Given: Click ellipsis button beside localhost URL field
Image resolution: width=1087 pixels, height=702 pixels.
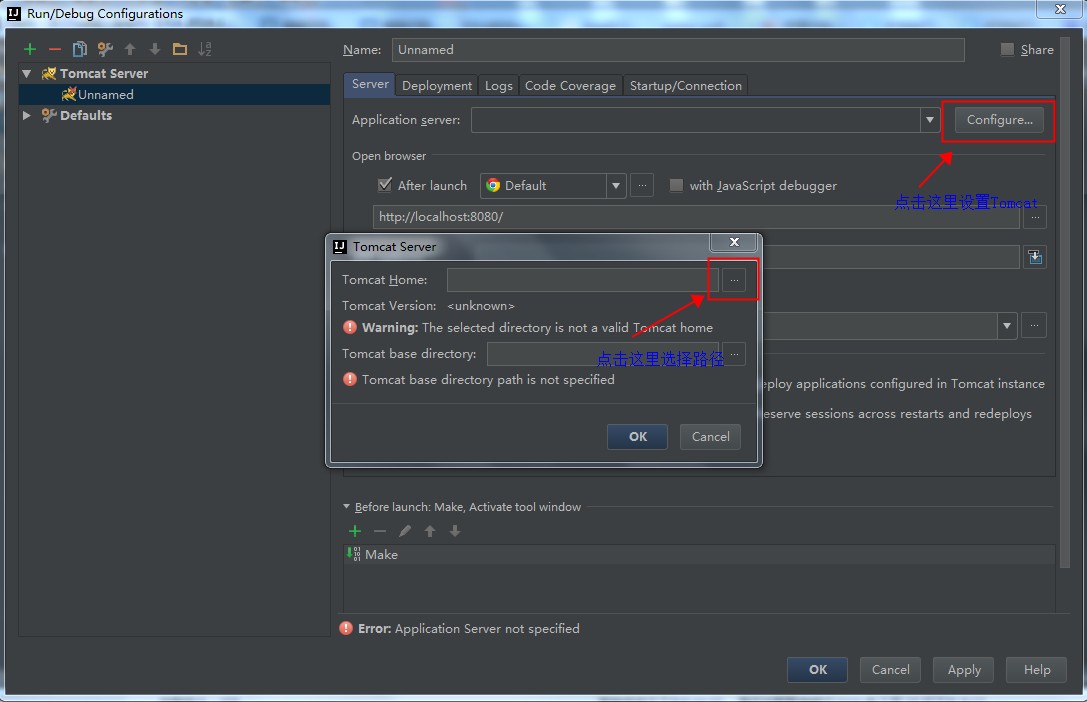Looking at the screenshot, I should pos(1035,217).
